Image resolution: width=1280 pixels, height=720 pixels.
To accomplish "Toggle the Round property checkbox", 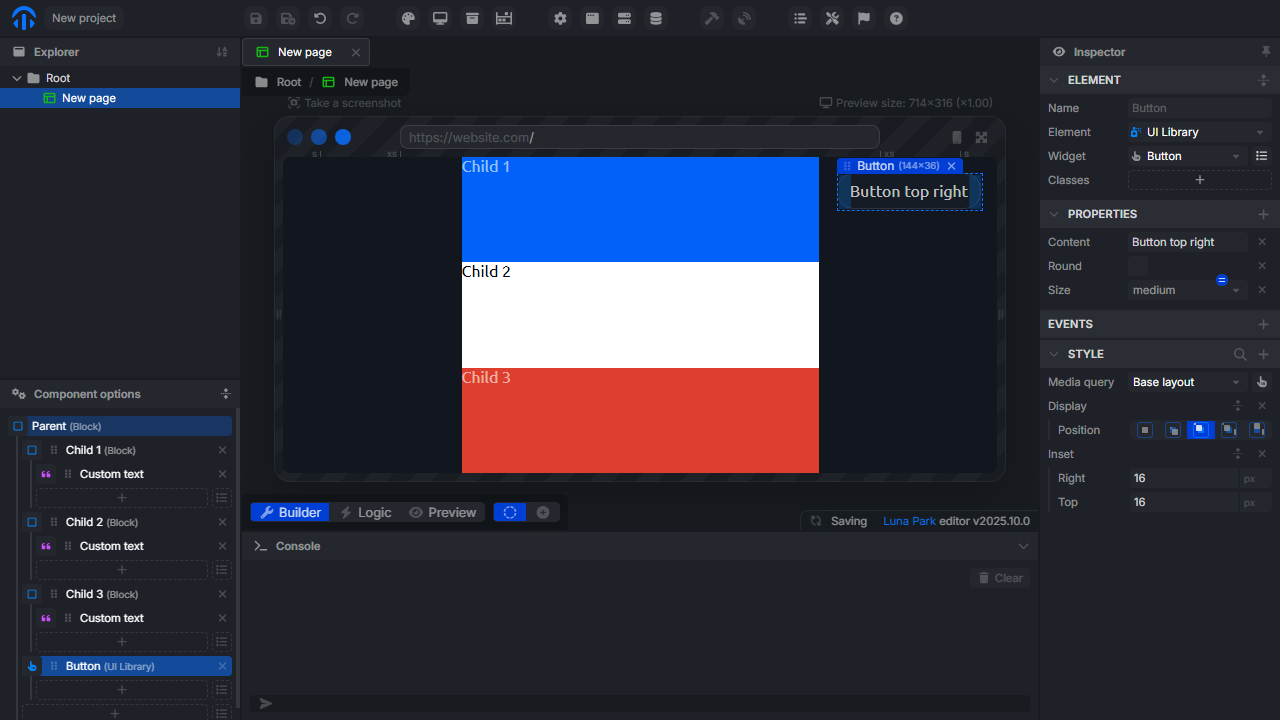I will 1138,266.
